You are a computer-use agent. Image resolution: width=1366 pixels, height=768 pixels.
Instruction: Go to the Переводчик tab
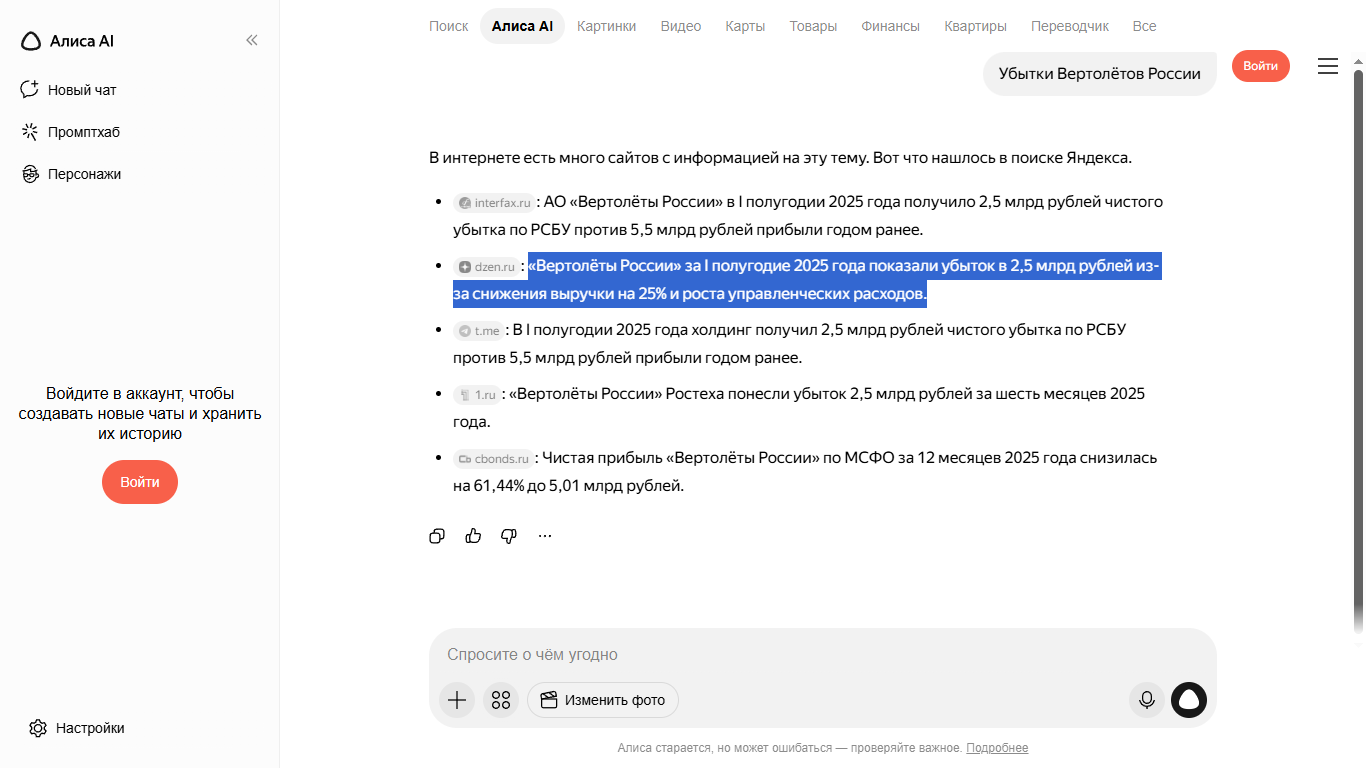pyautogui.click(x=1070, y=26)
